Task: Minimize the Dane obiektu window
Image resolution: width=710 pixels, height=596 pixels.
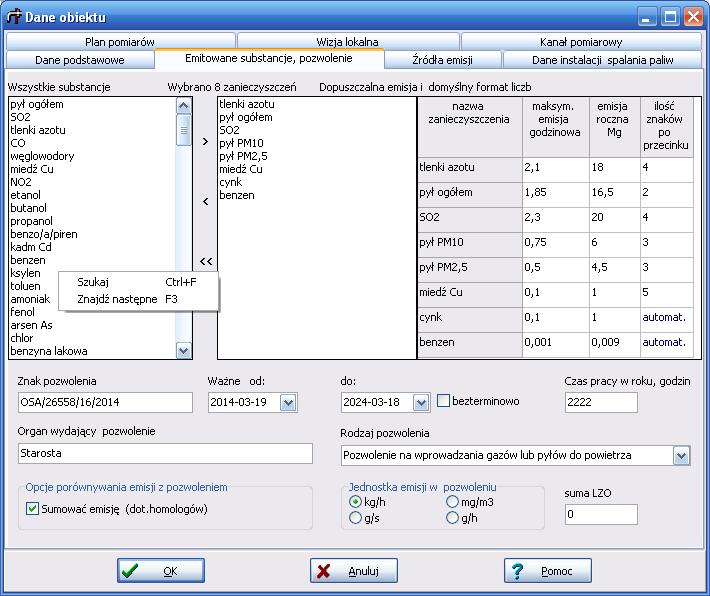Action: pos(646,17)
